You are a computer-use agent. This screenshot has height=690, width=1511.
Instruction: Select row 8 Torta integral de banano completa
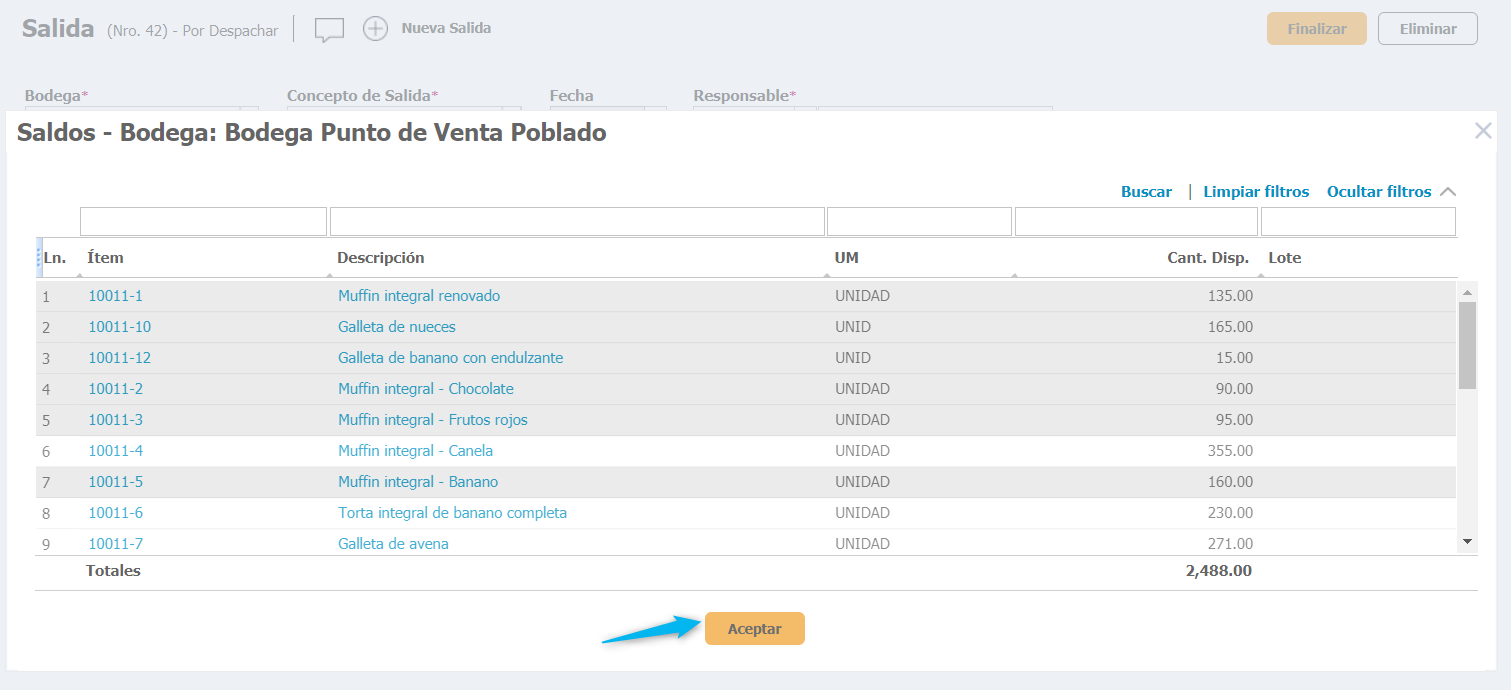pyautogui.click(x=452, y=513)
